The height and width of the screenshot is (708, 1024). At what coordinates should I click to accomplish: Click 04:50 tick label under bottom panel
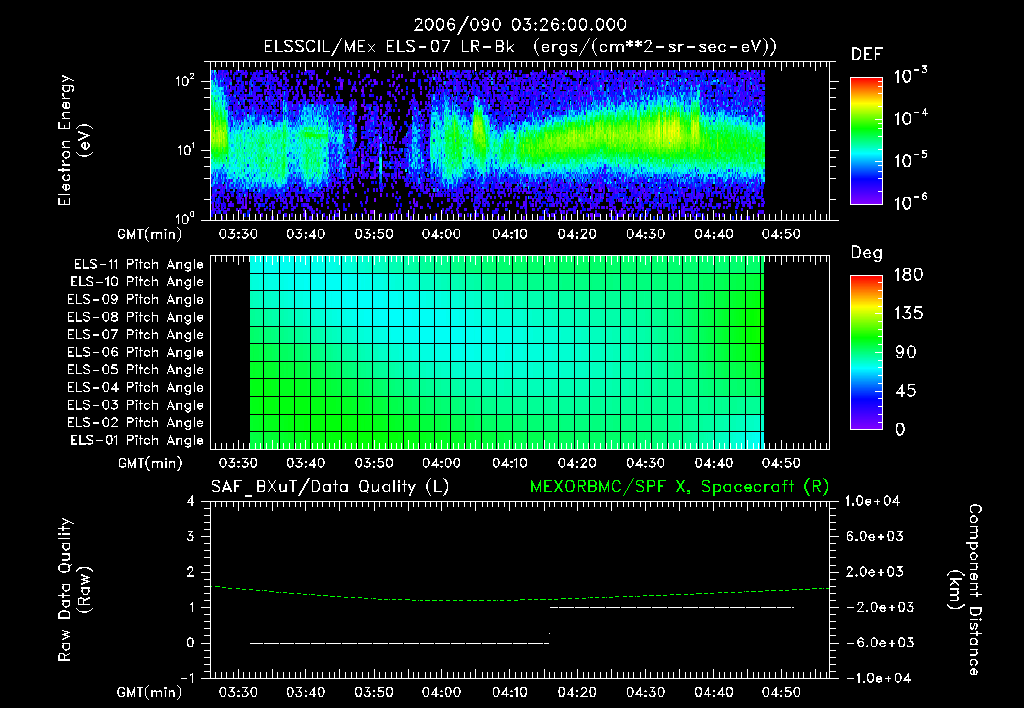pyautogui.click(x=781, y=693)
